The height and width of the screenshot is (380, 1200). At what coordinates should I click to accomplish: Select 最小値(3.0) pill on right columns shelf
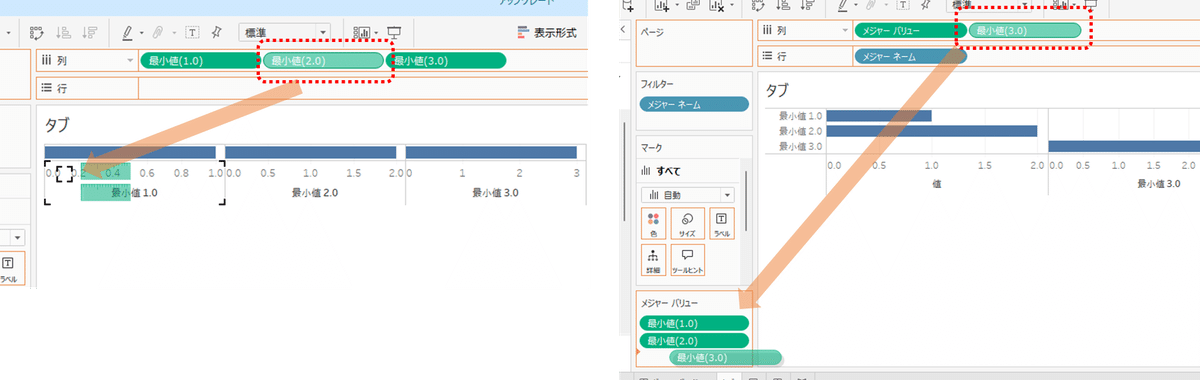pos(1025,31)
